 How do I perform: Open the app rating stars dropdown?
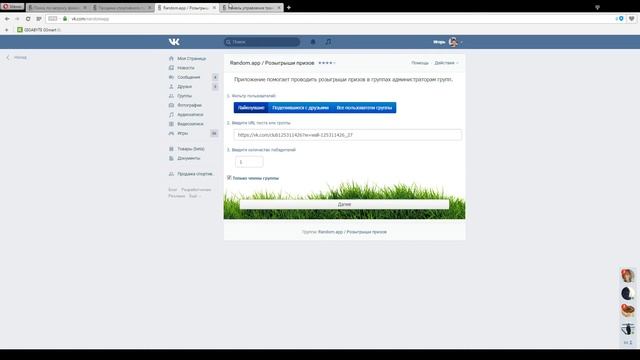(x=327, y=63)
